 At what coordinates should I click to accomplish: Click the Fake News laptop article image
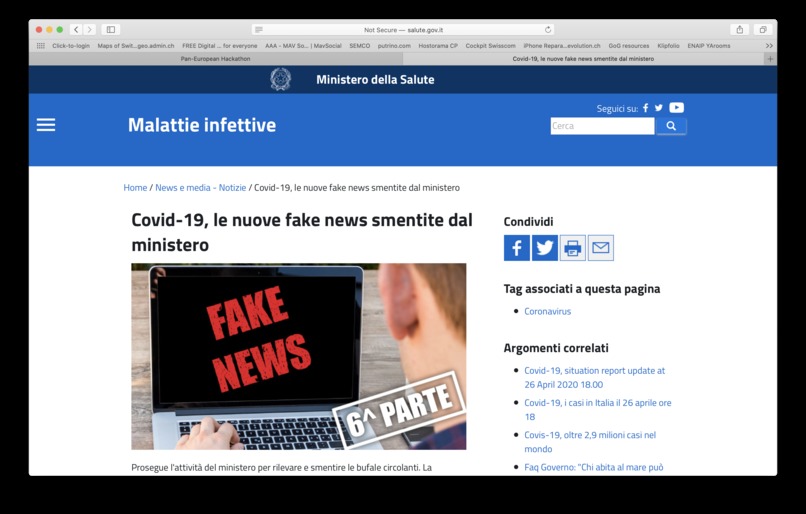tap(299, 357)
